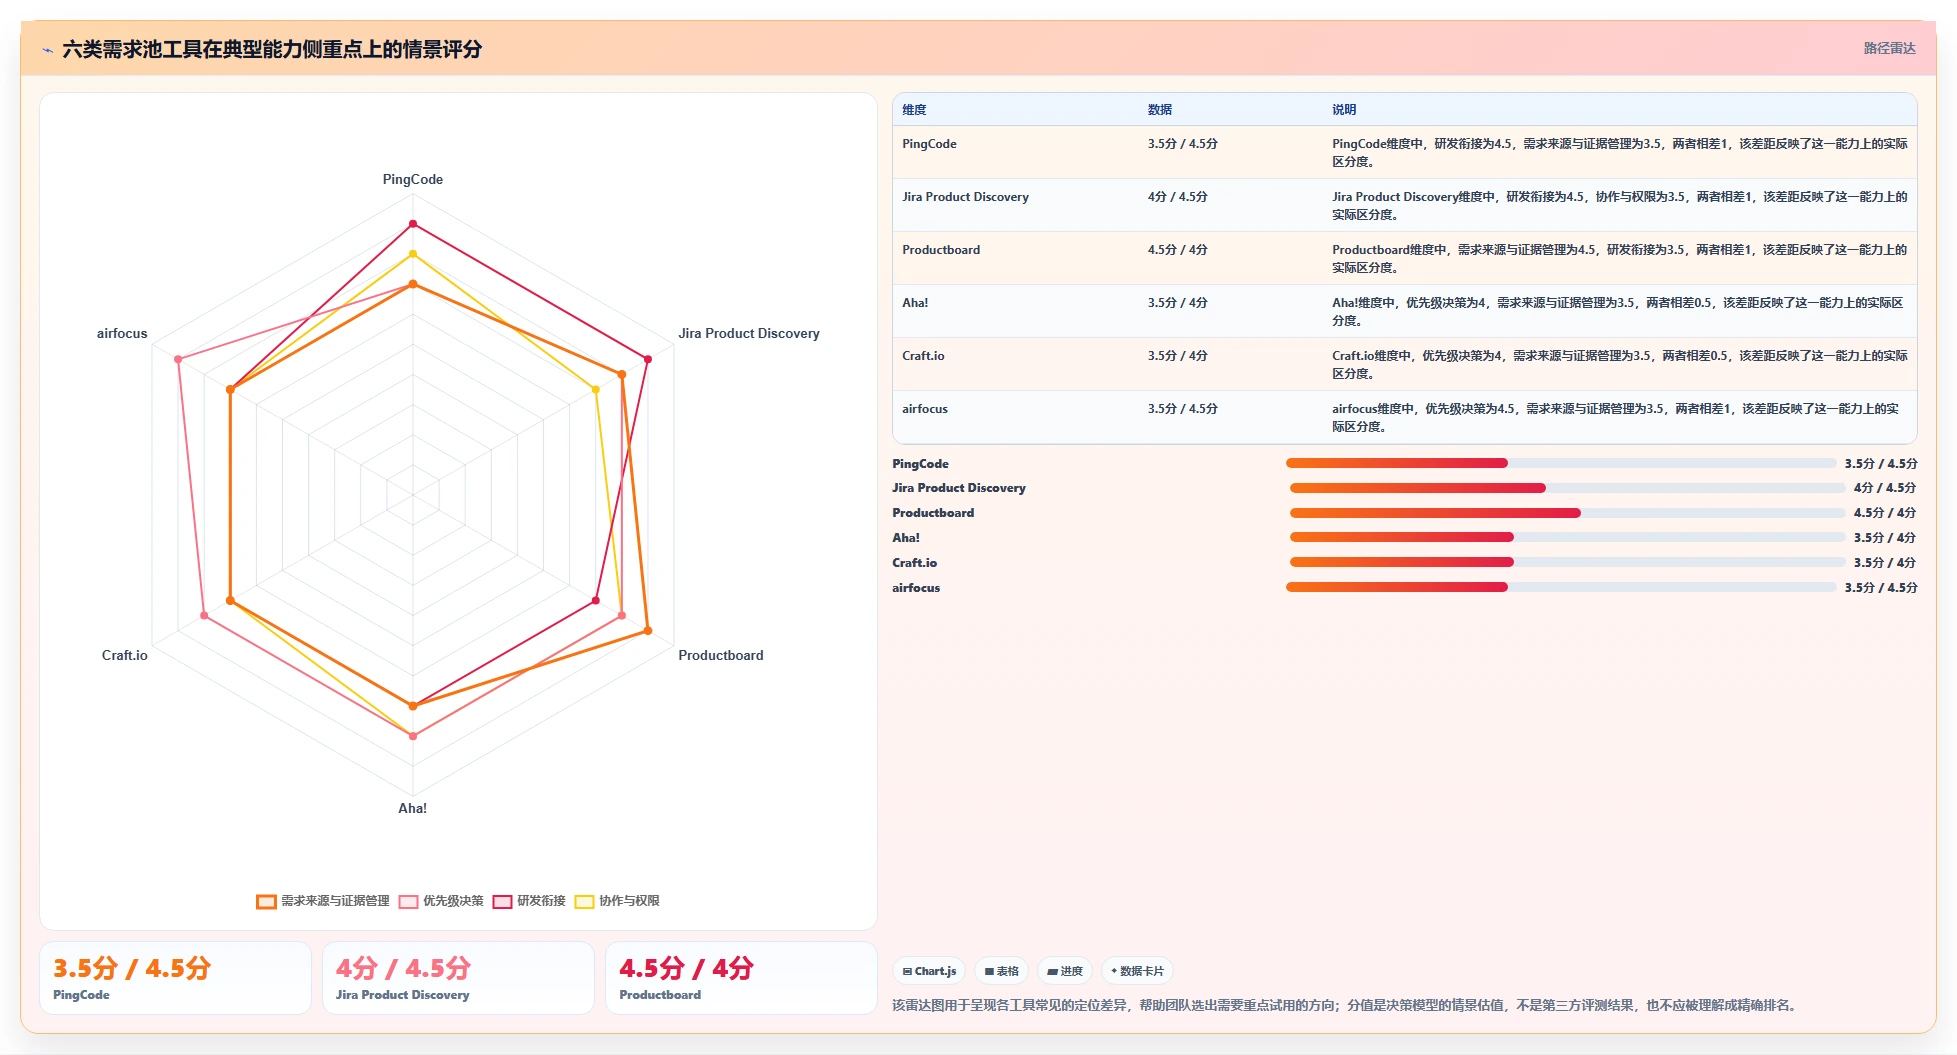
Task: Click the crimson 研发衔接 point on Jira axis
Action: (648, 359)
